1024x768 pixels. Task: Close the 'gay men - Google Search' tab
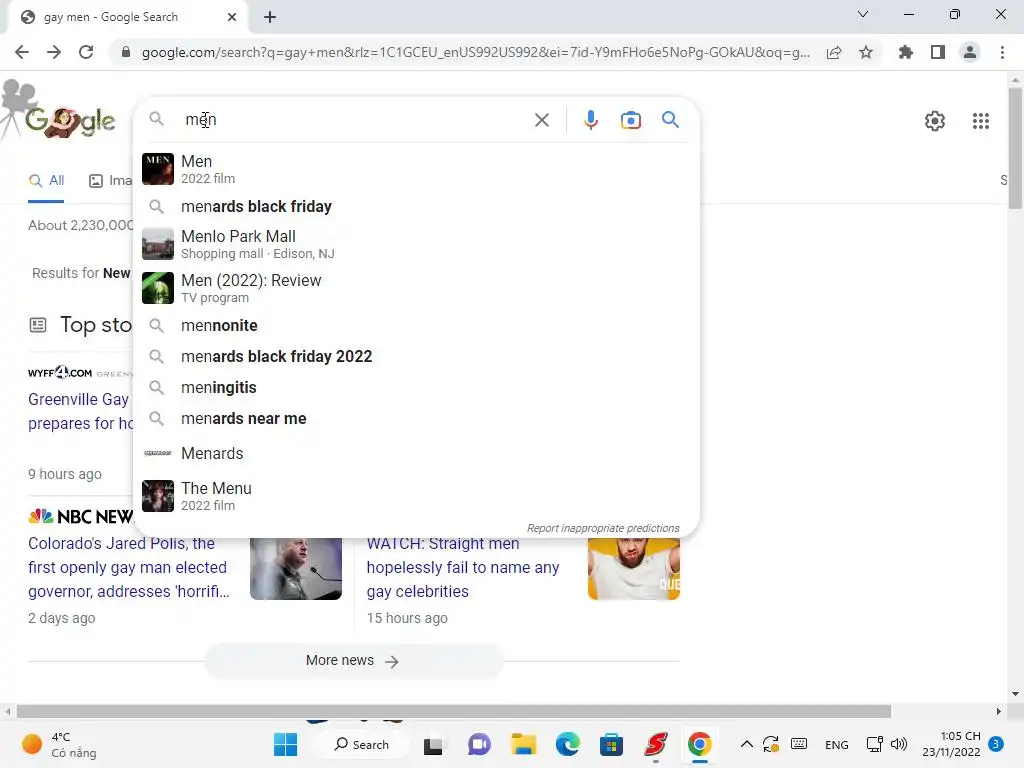pyautogui.click(x=232, y=17)
